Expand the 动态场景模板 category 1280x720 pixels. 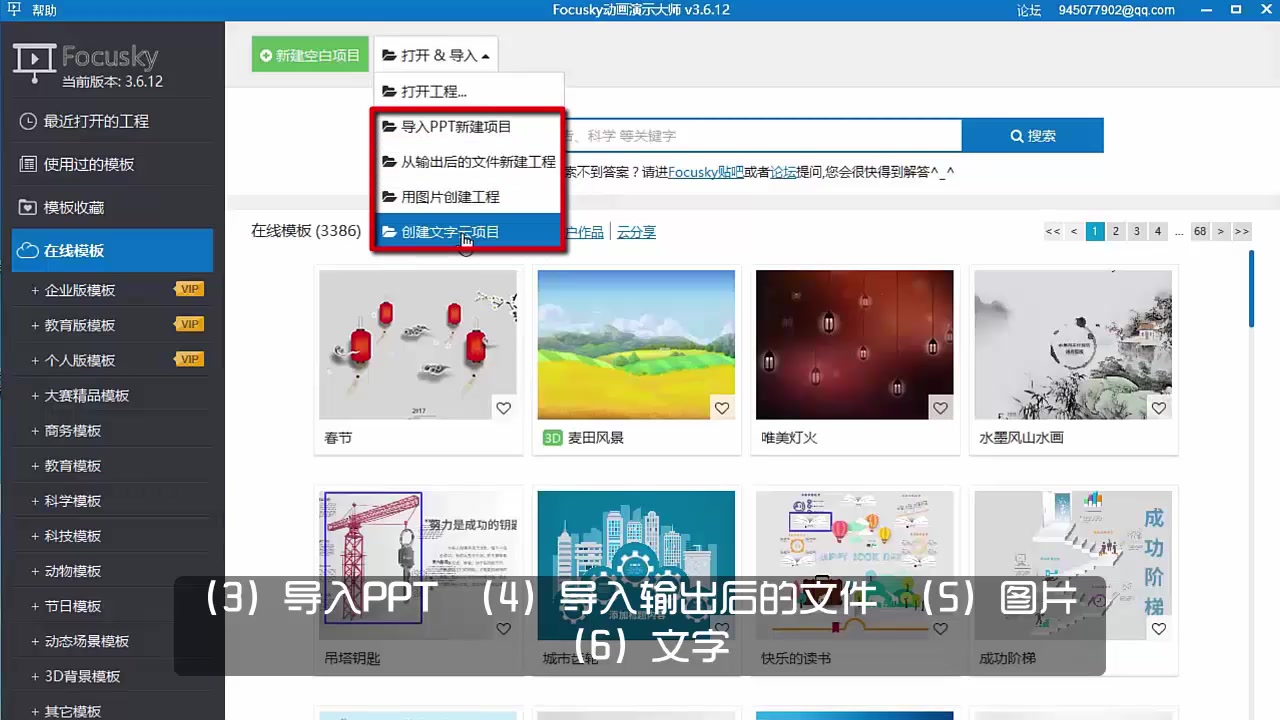[x=80, y=641]
